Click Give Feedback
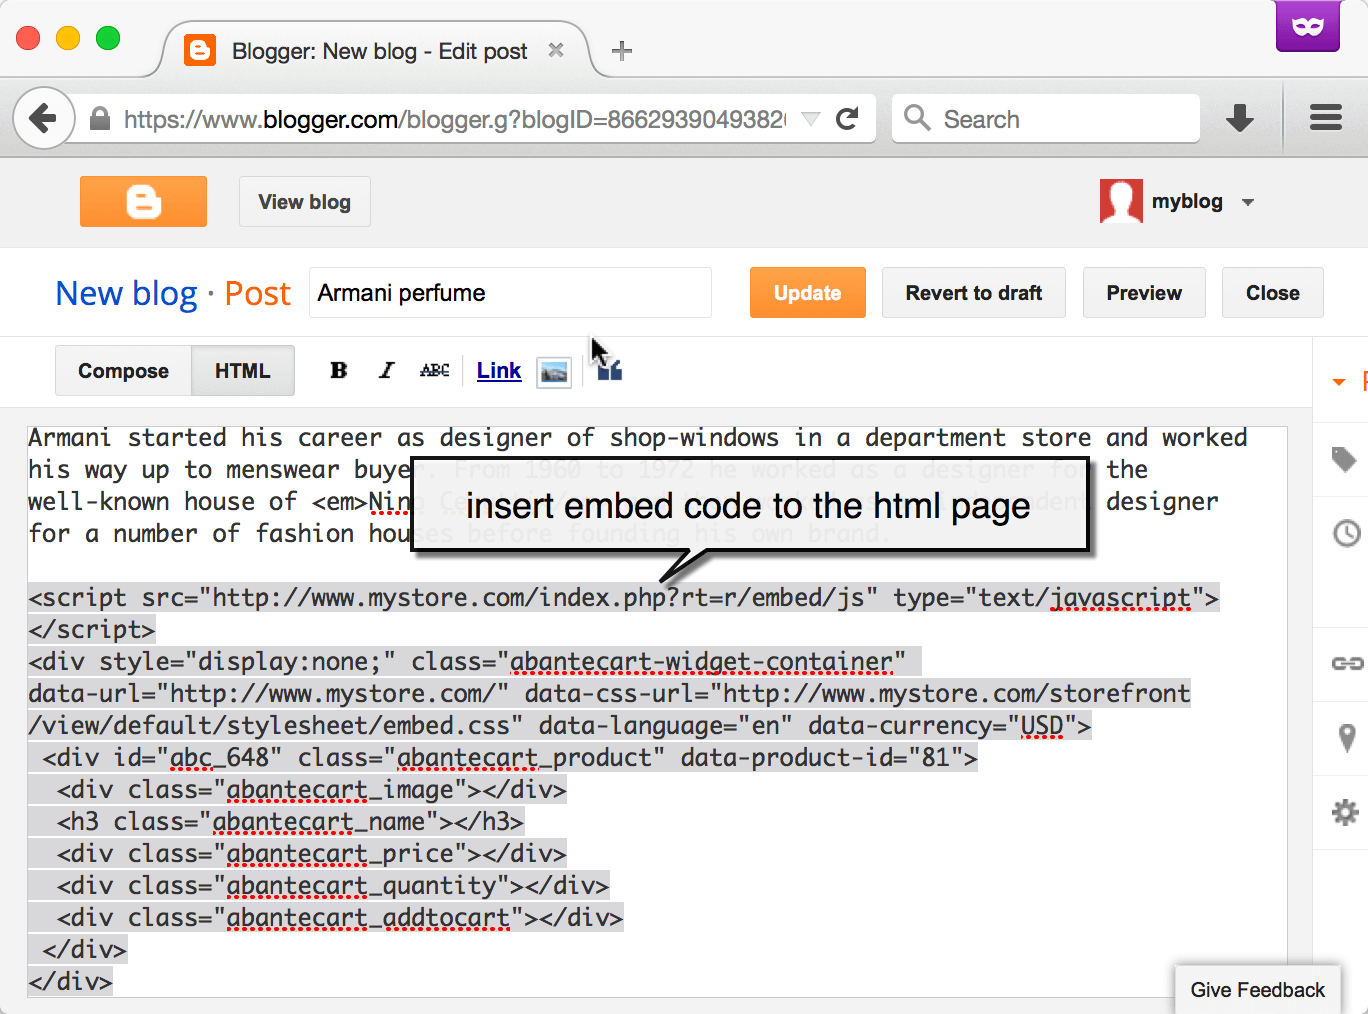Viewport: 1368px width, 1014px height. 1257,990
